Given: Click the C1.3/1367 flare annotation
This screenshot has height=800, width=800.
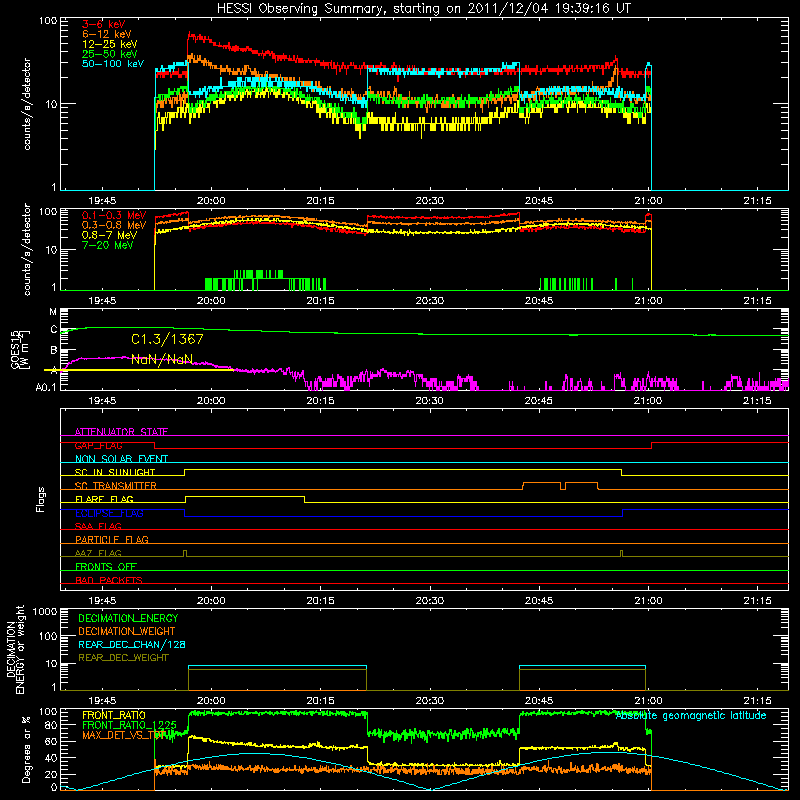Looking at the screenshot, I should click(167, 339).
